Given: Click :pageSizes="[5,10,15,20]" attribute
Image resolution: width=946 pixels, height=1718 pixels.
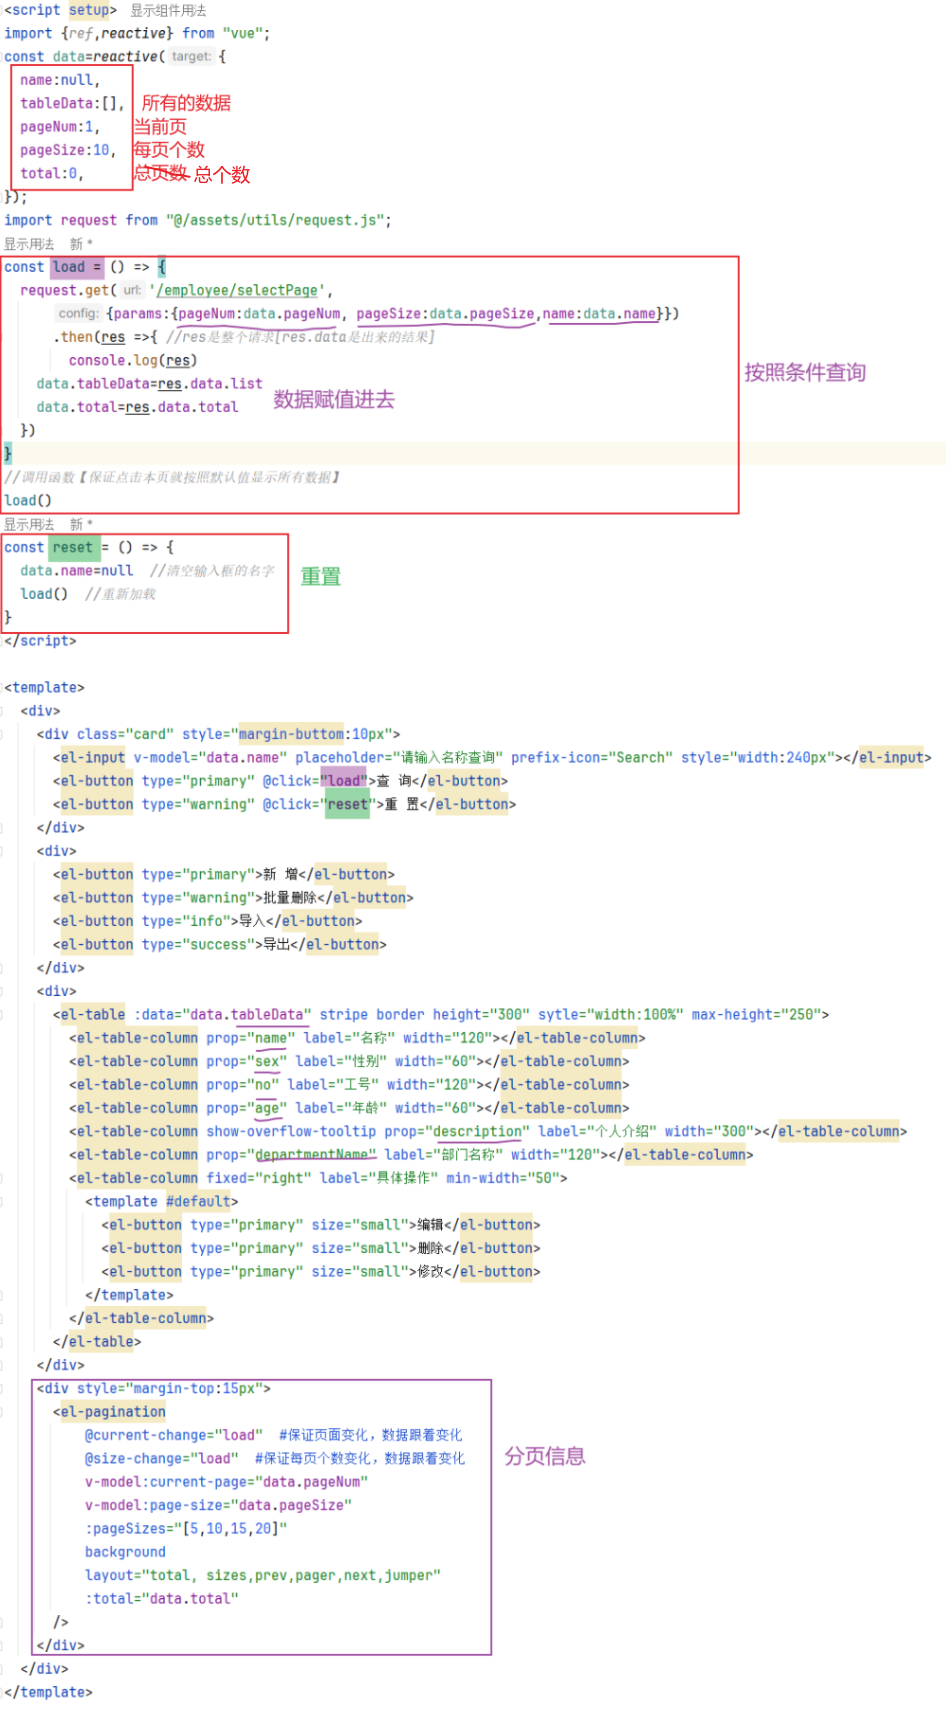Looking at the screenshot, I should pos(186,1528).
